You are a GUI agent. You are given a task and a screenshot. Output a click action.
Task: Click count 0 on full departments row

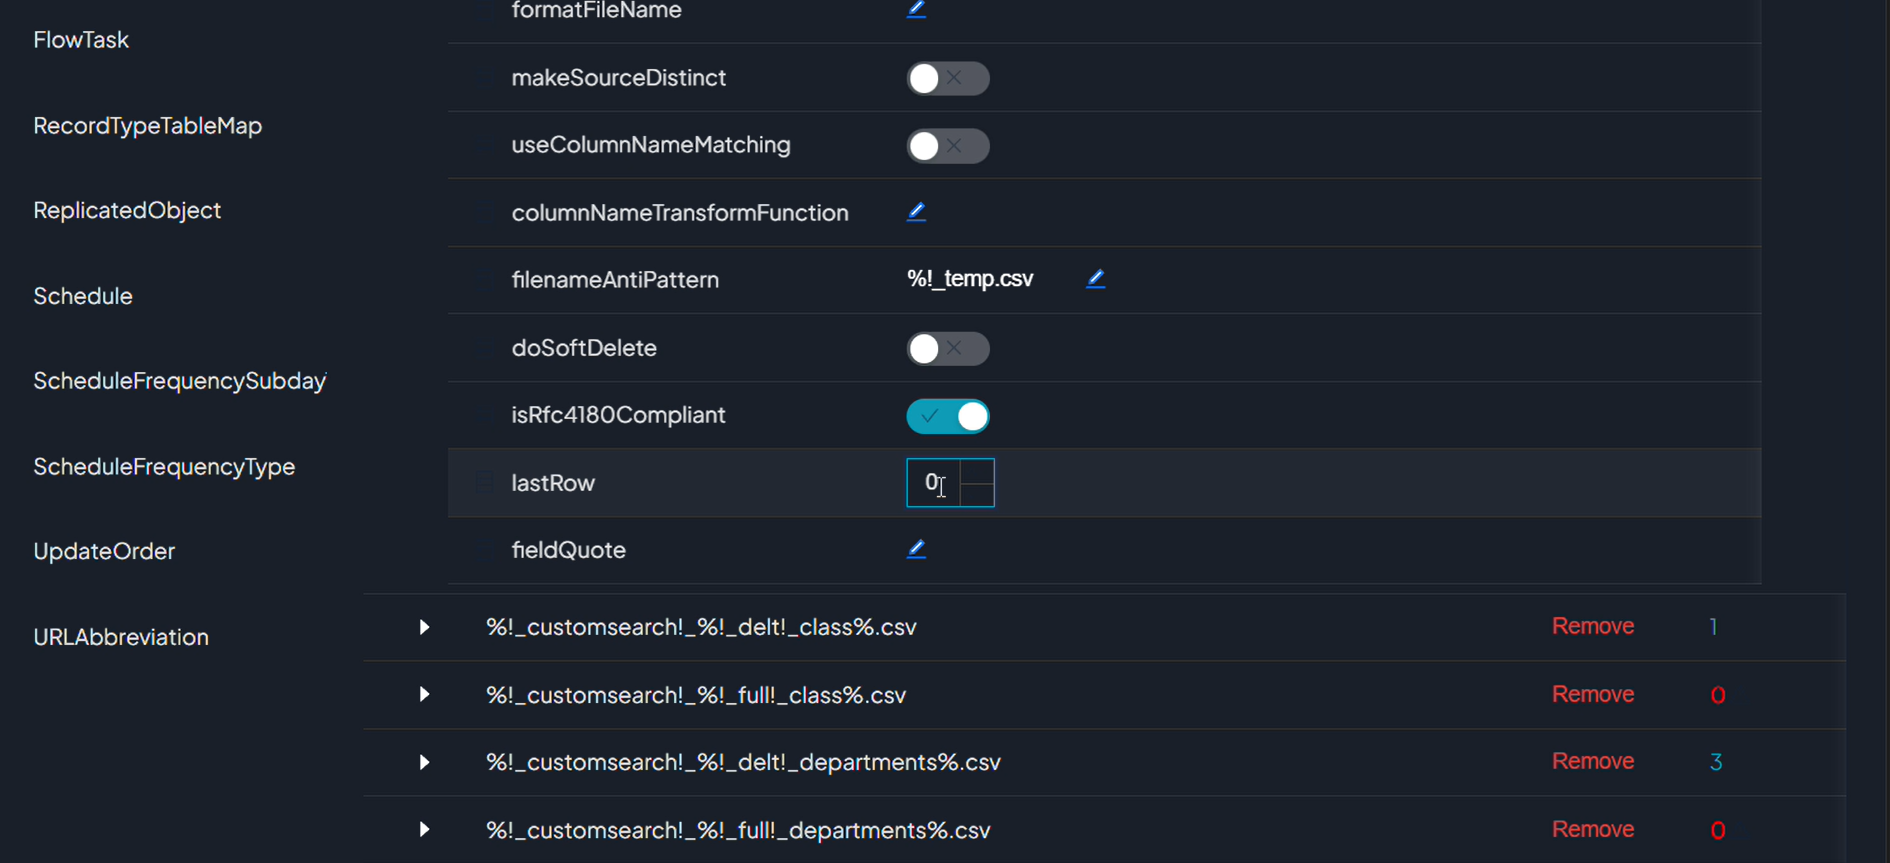click(x=1717, y=830)
